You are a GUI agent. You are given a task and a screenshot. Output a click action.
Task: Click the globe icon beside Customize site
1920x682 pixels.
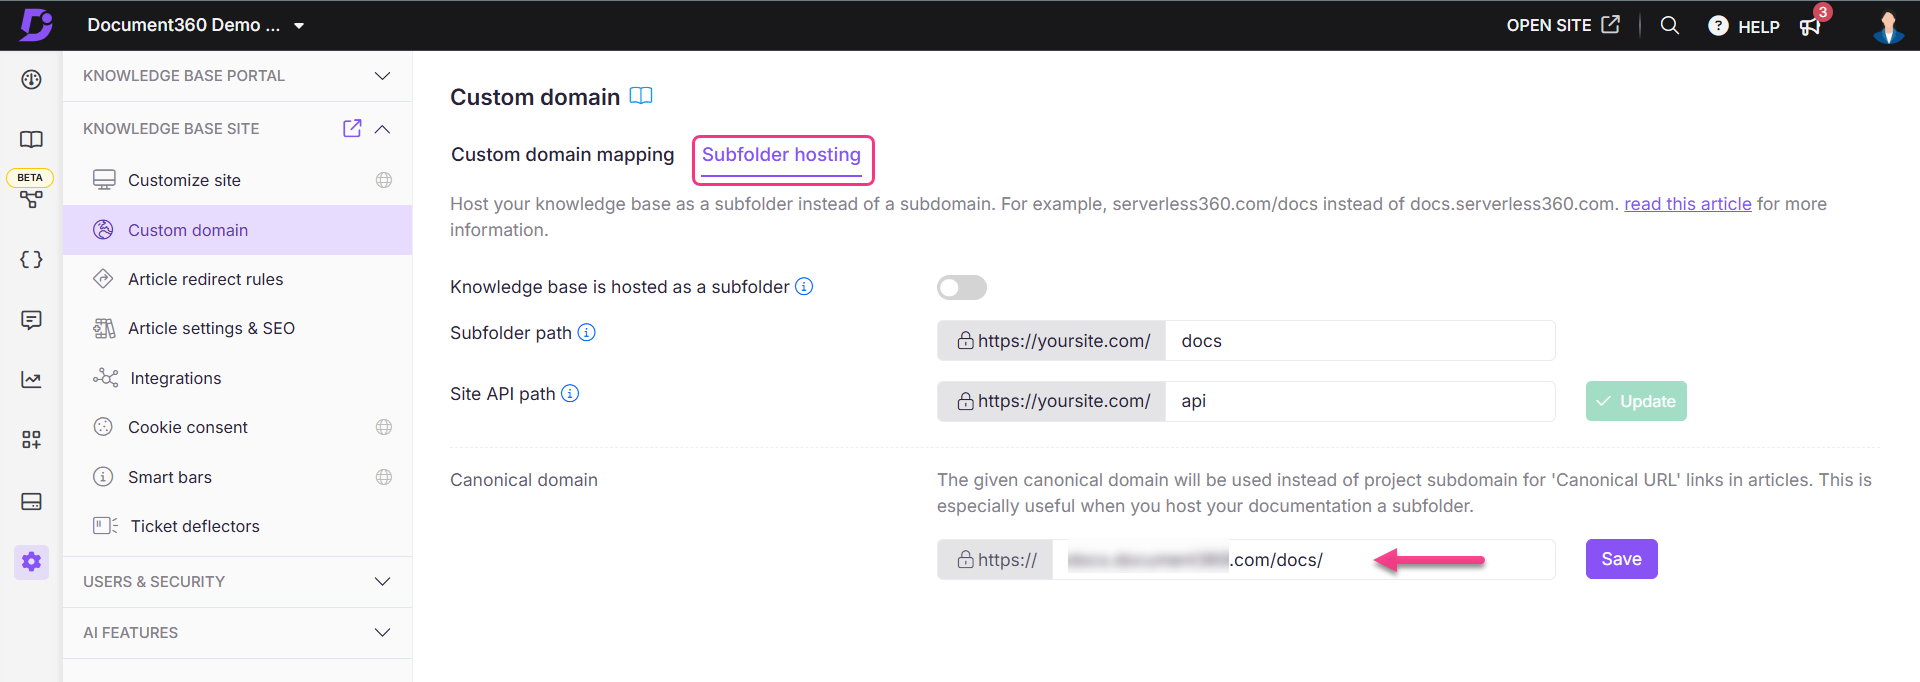384,180
